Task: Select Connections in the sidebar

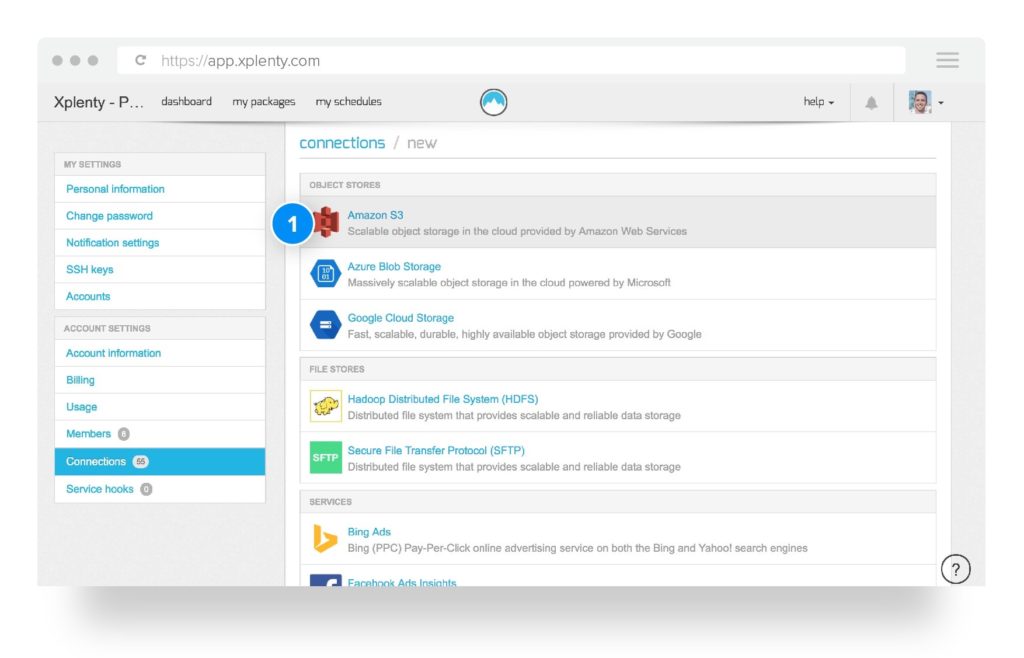Action: (x=160, y=462)
